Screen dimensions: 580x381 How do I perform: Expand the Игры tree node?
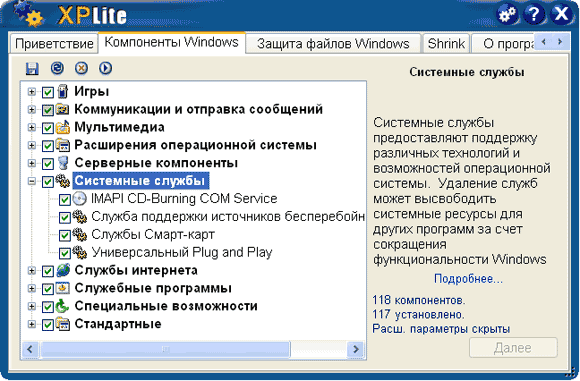pos(32,92)
